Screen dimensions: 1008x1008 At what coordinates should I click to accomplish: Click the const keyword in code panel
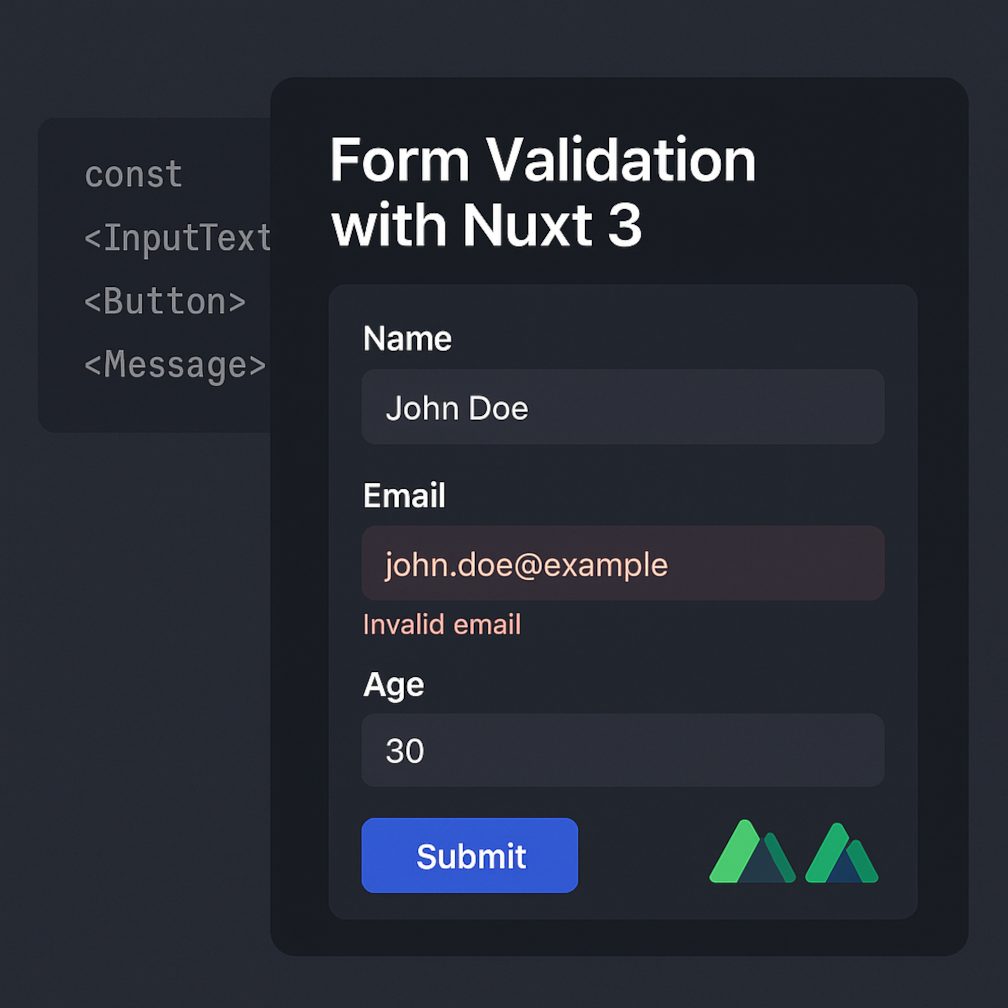(133, 174)
